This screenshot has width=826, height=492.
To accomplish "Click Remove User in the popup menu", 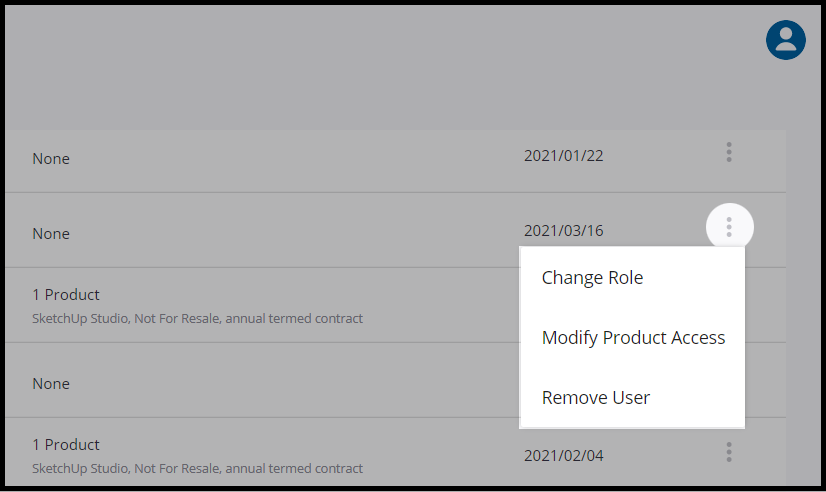I will (596, 398).
